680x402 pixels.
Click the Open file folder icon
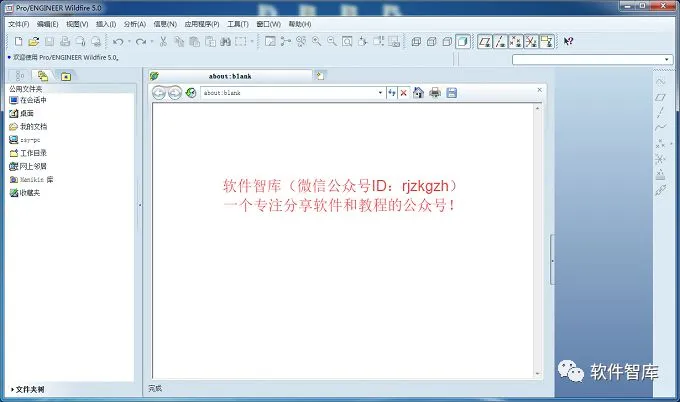[x=33, y=41]
